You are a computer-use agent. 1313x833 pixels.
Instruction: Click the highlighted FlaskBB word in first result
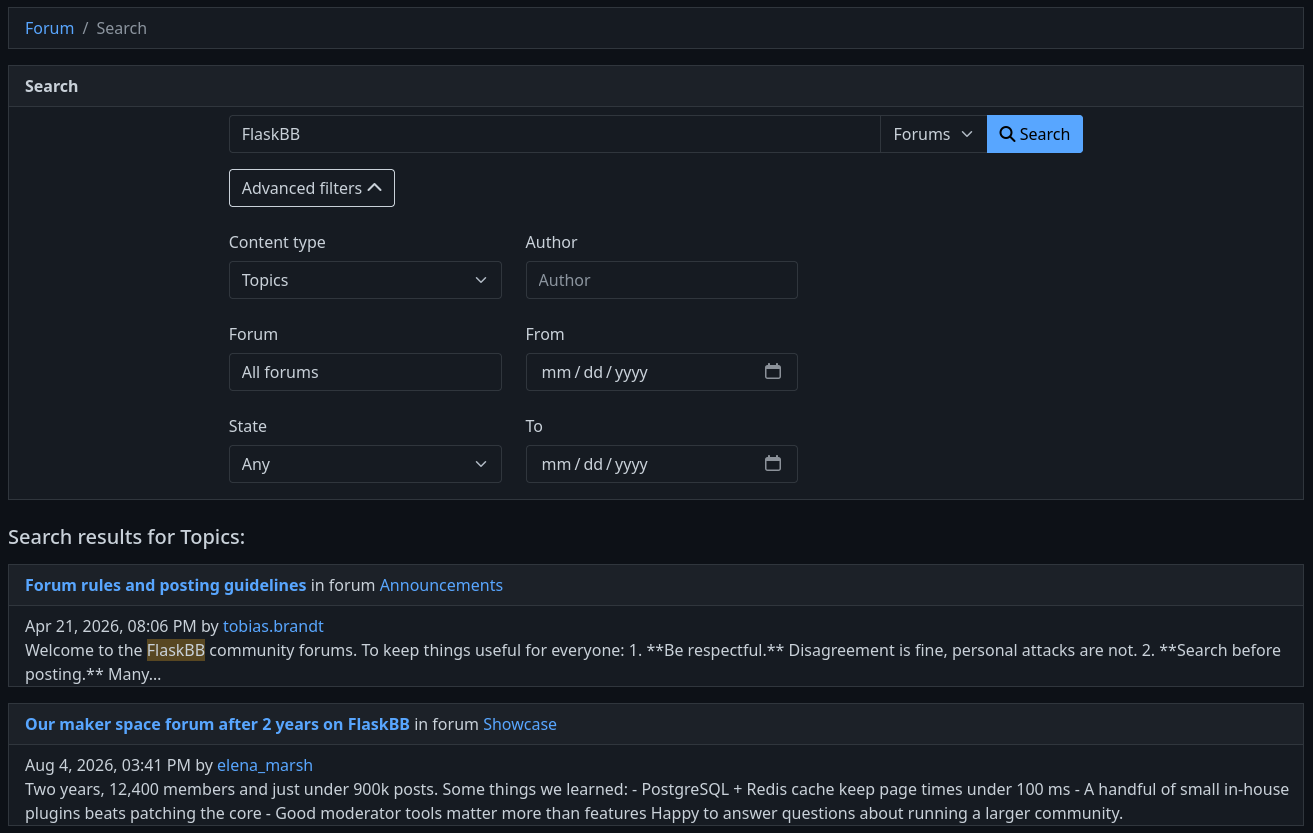pyautogui.click(x=176, y=650)
